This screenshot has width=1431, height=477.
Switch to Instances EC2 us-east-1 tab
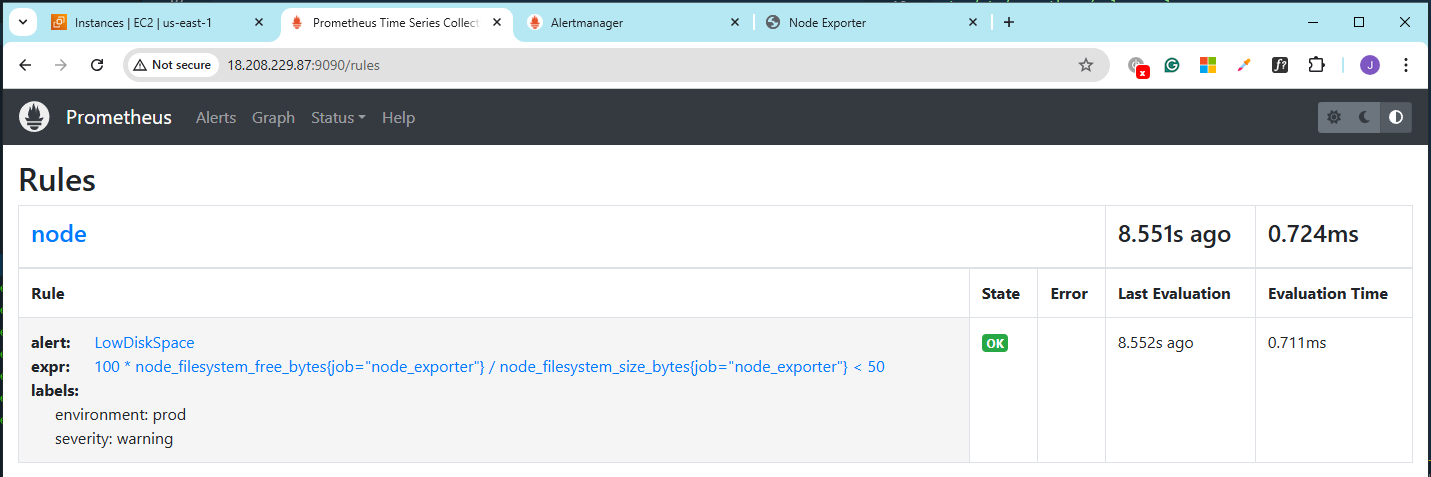[x=159, y=22]
